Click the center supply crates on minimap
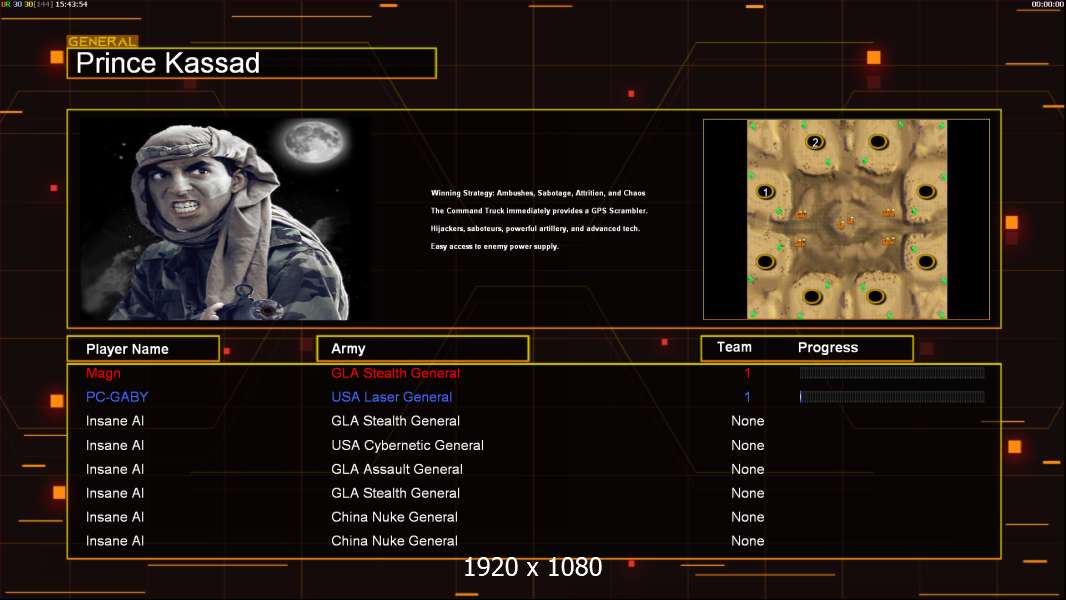1066x600 pixels. [x=846, y=222]
